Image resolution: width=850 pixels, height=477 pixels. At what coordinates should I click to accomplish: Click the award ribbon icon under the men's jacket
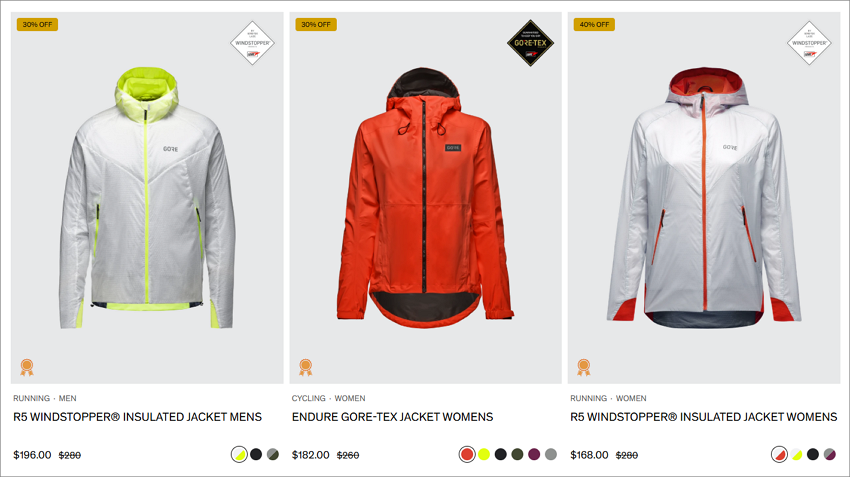(27, 368)
